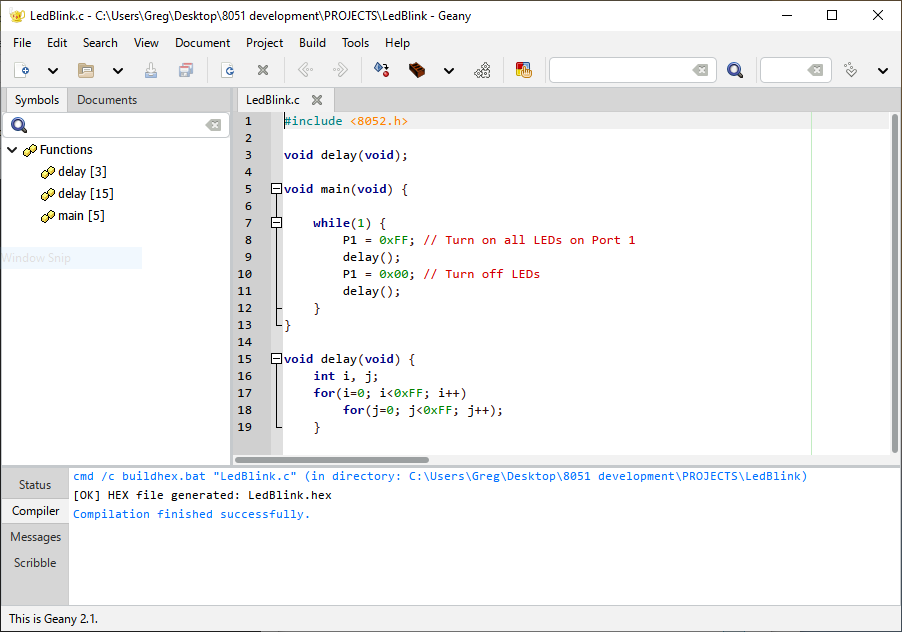Open the Edit menu

click(x=57, y=43)
